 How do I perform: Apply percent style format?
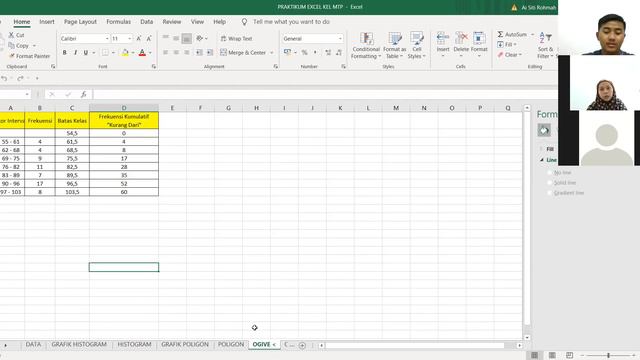(x=304, y=53)
